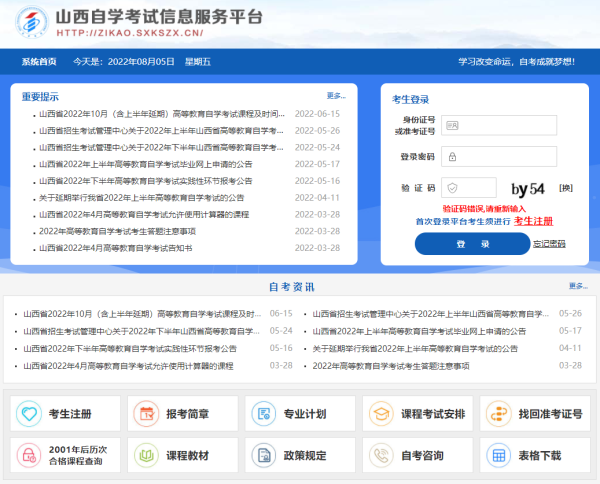This screenshot has height=484, width=600.
Task: Open the 05-17 毕业网上申请 notice in 自考资讯
Action: point(419,331)
